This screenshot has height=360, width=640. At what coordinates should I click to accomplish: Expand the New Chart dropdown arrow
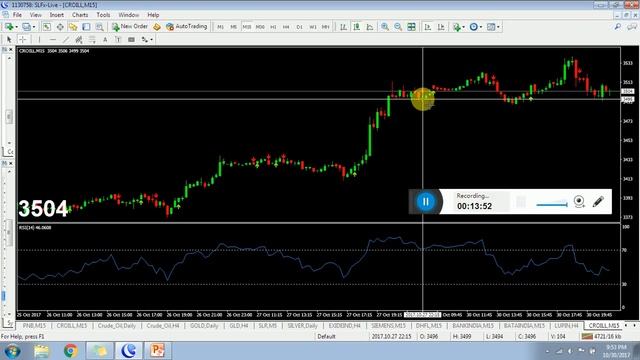point(16,27)
